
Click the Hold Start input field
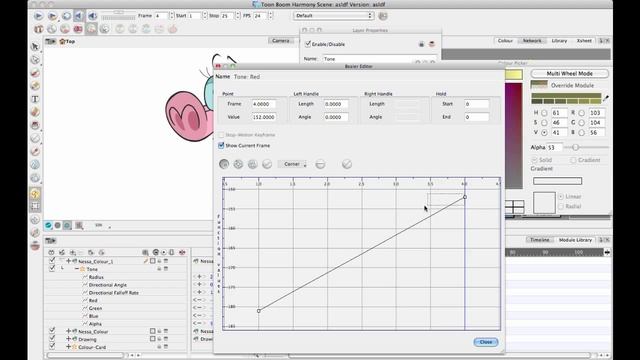coord(476,104)
